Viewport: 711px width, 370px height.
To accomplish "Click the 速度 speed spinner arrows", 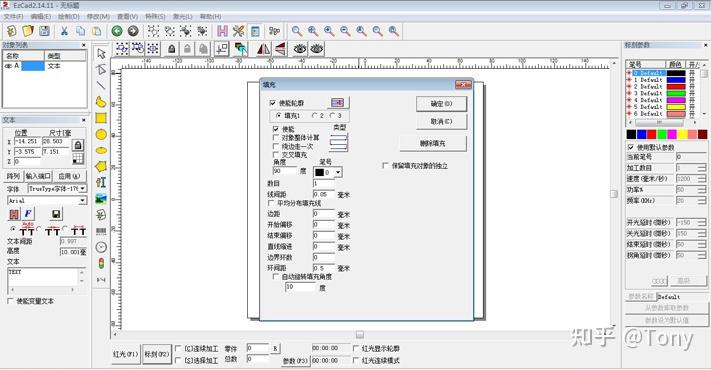I will pos(702,179).
